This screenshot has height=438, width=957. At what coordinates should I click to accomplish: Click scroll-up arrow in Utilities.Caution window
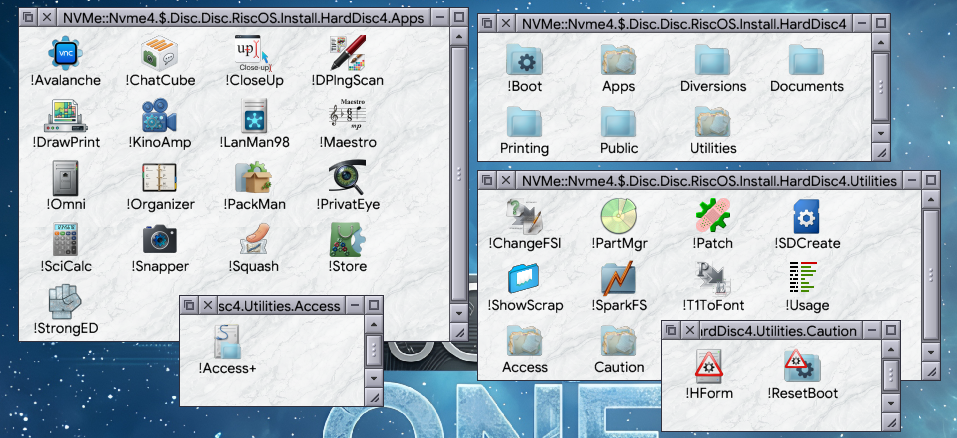click(891, 350)
